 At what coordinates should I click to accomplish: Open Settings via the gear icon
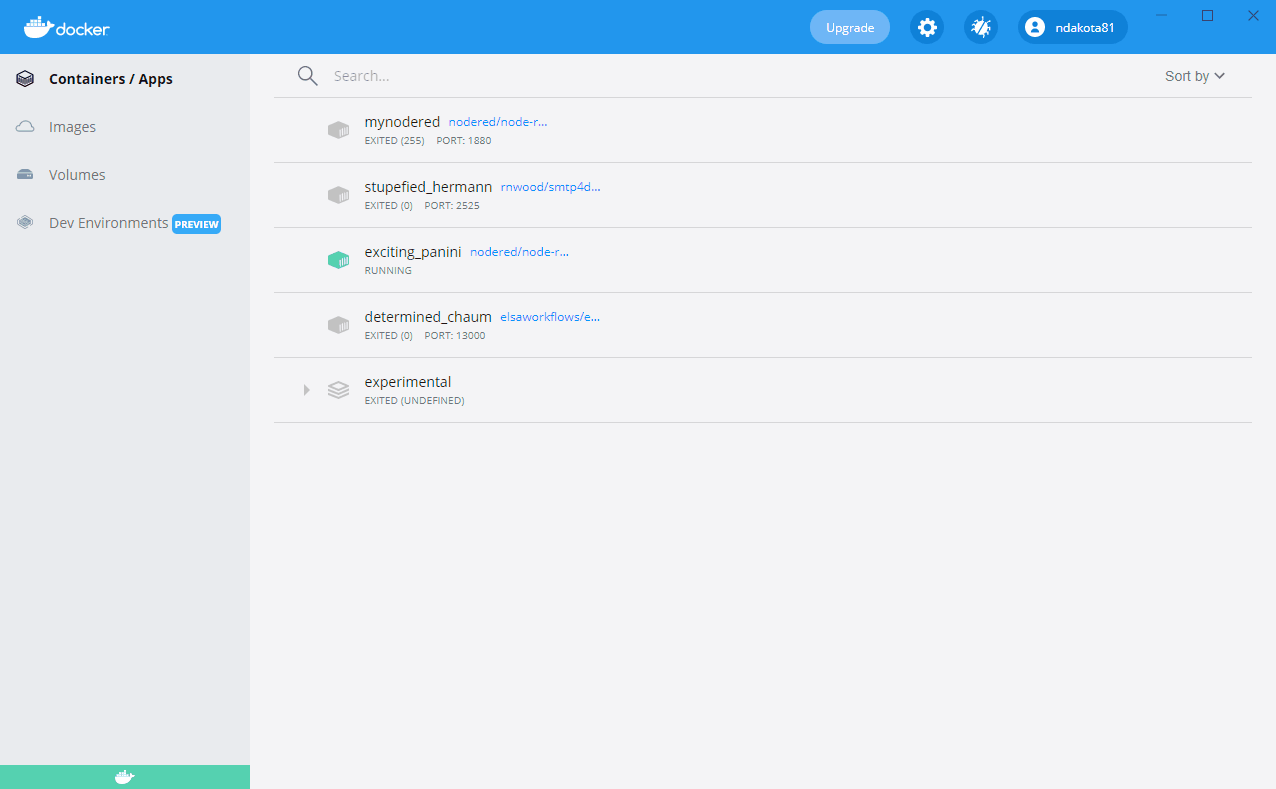point(927,27)
